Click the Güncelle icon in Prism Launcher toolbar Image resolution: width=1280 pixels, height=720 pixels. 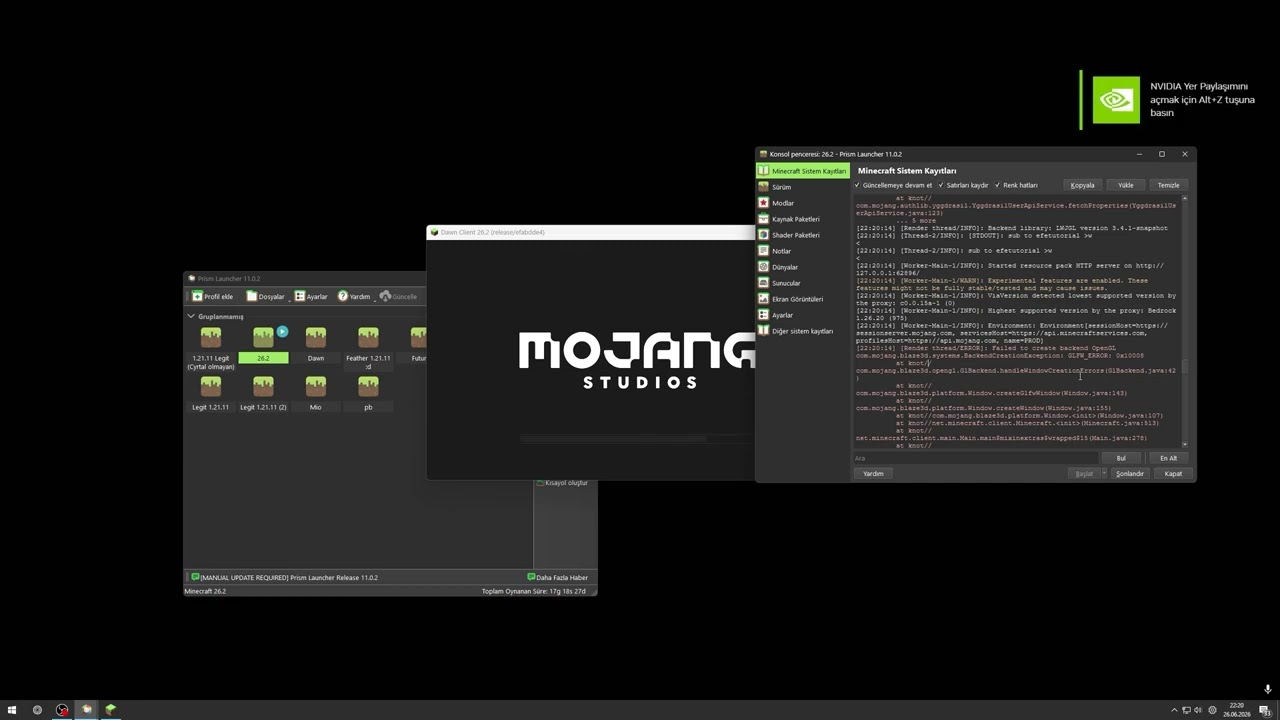tap(398, 296)
